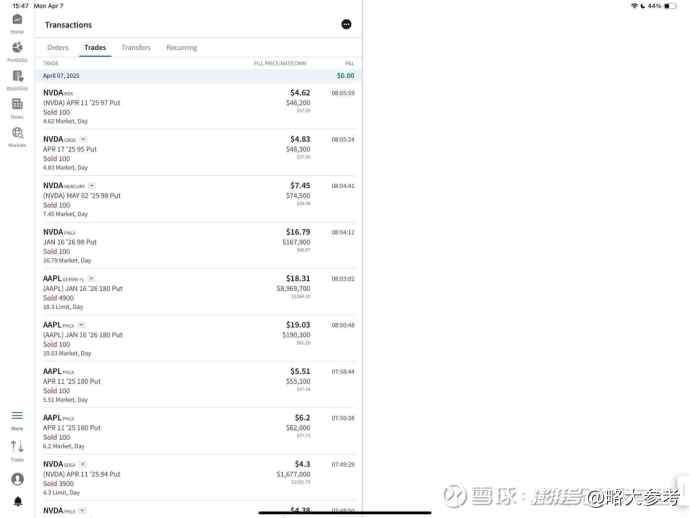Open the News icon in sidebar
Image resolution: width=690 pixels, height=518 pixels.
[x=17, y=104]
